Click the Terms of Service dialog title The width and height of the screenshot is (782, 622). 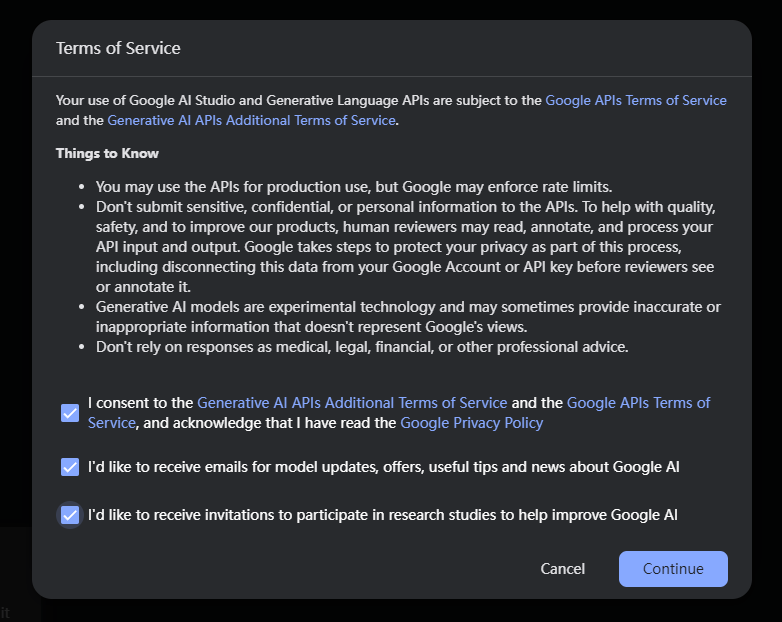point(118,48)
